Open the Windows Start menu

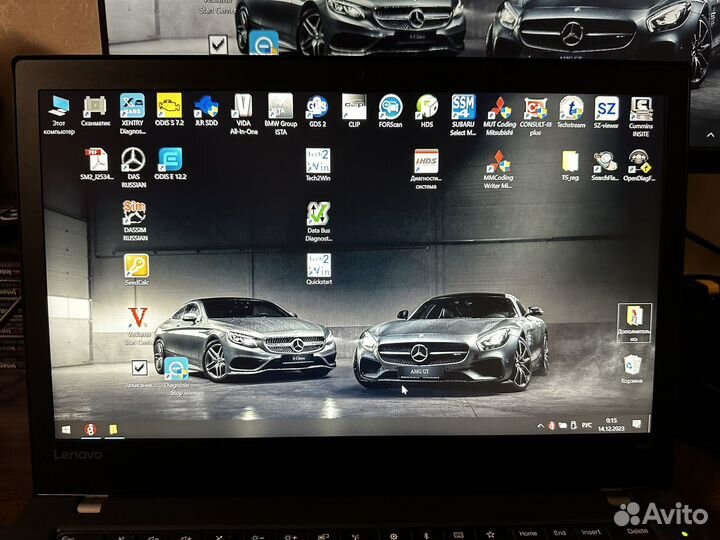[x=66, y=430]
